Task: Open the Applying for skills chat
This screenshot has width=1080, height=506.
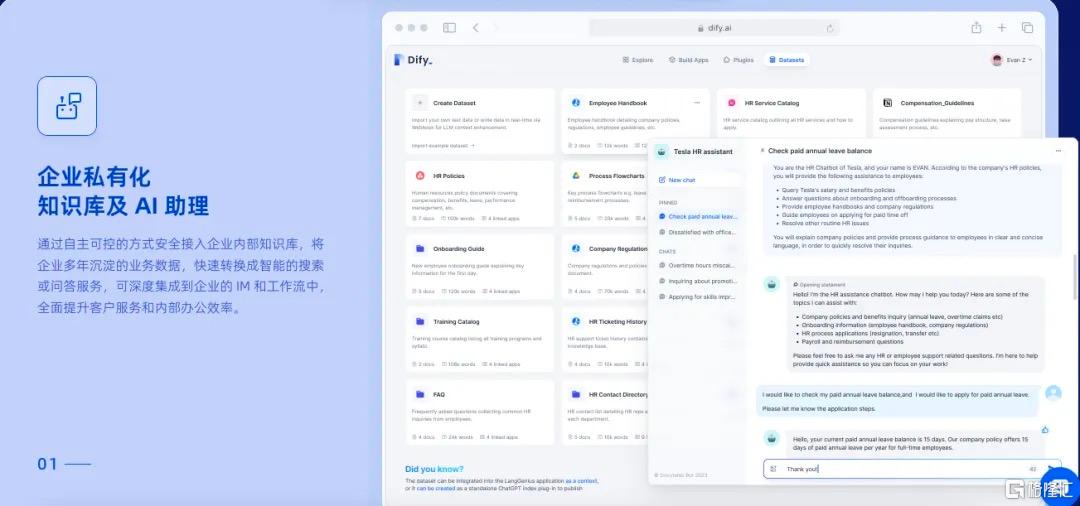Action: [x=698, y=297]
